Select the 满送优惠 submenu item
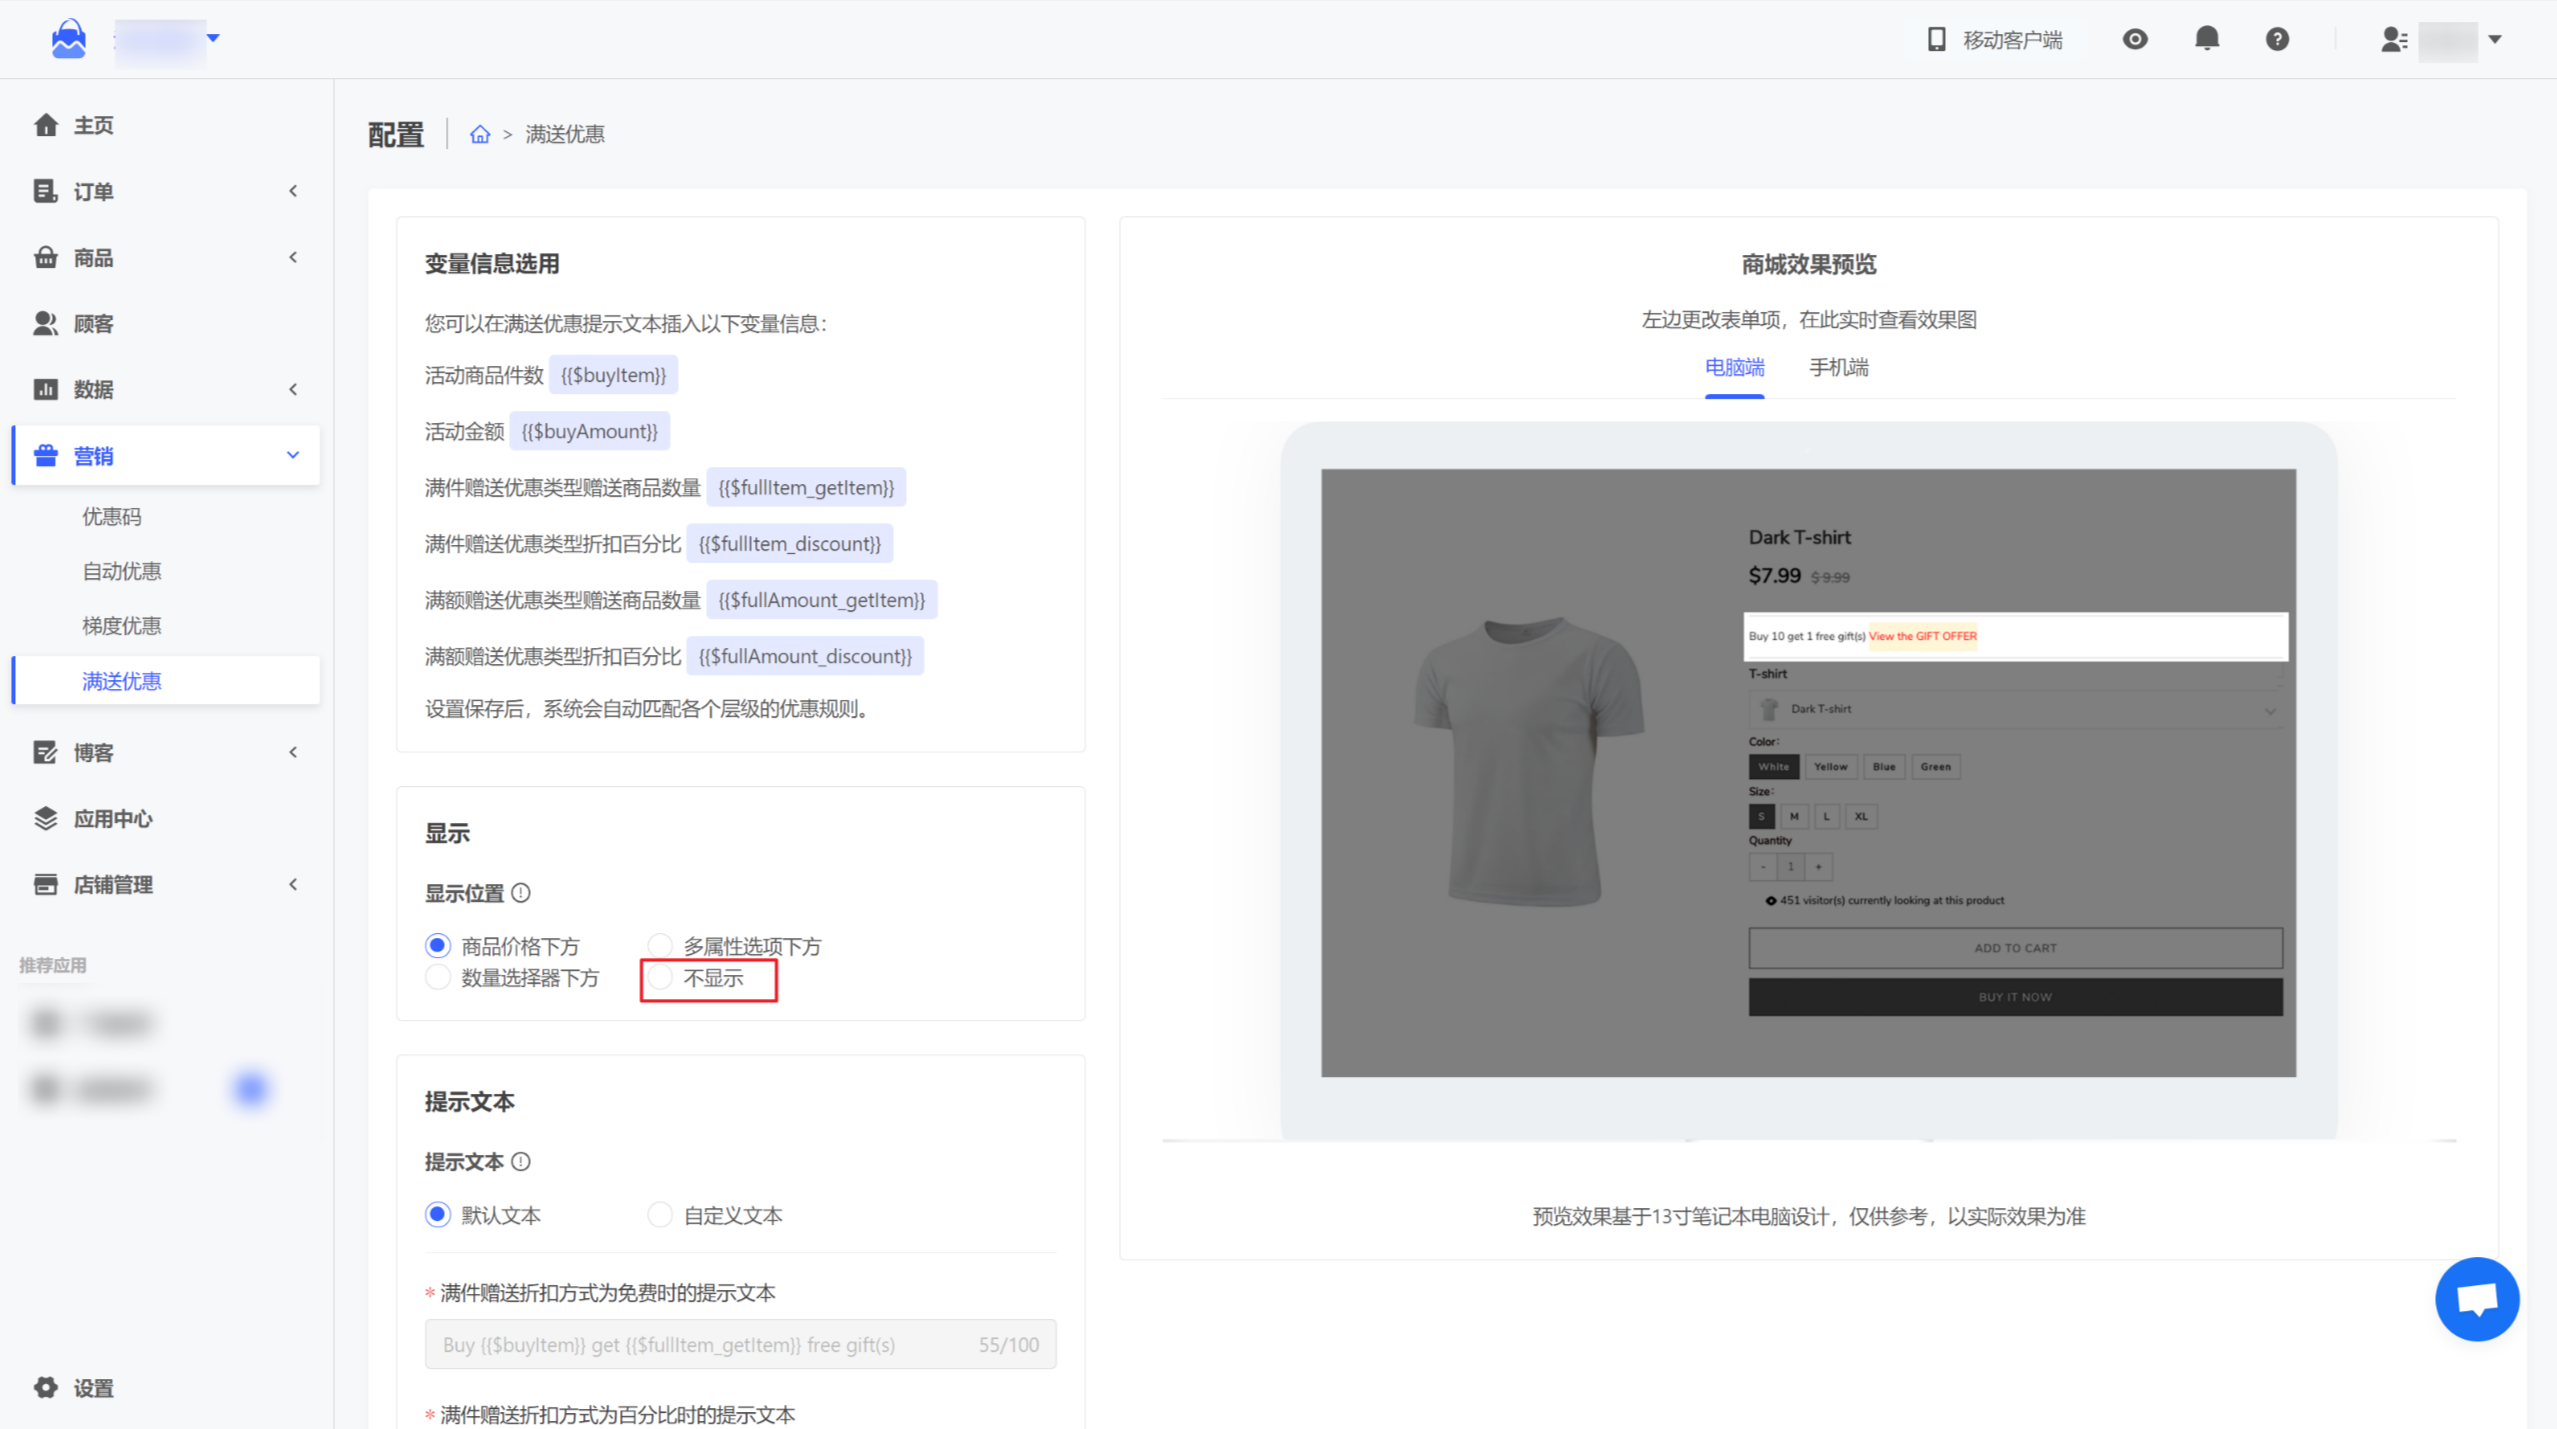Screen dimensions: 2557x1429 166,681
